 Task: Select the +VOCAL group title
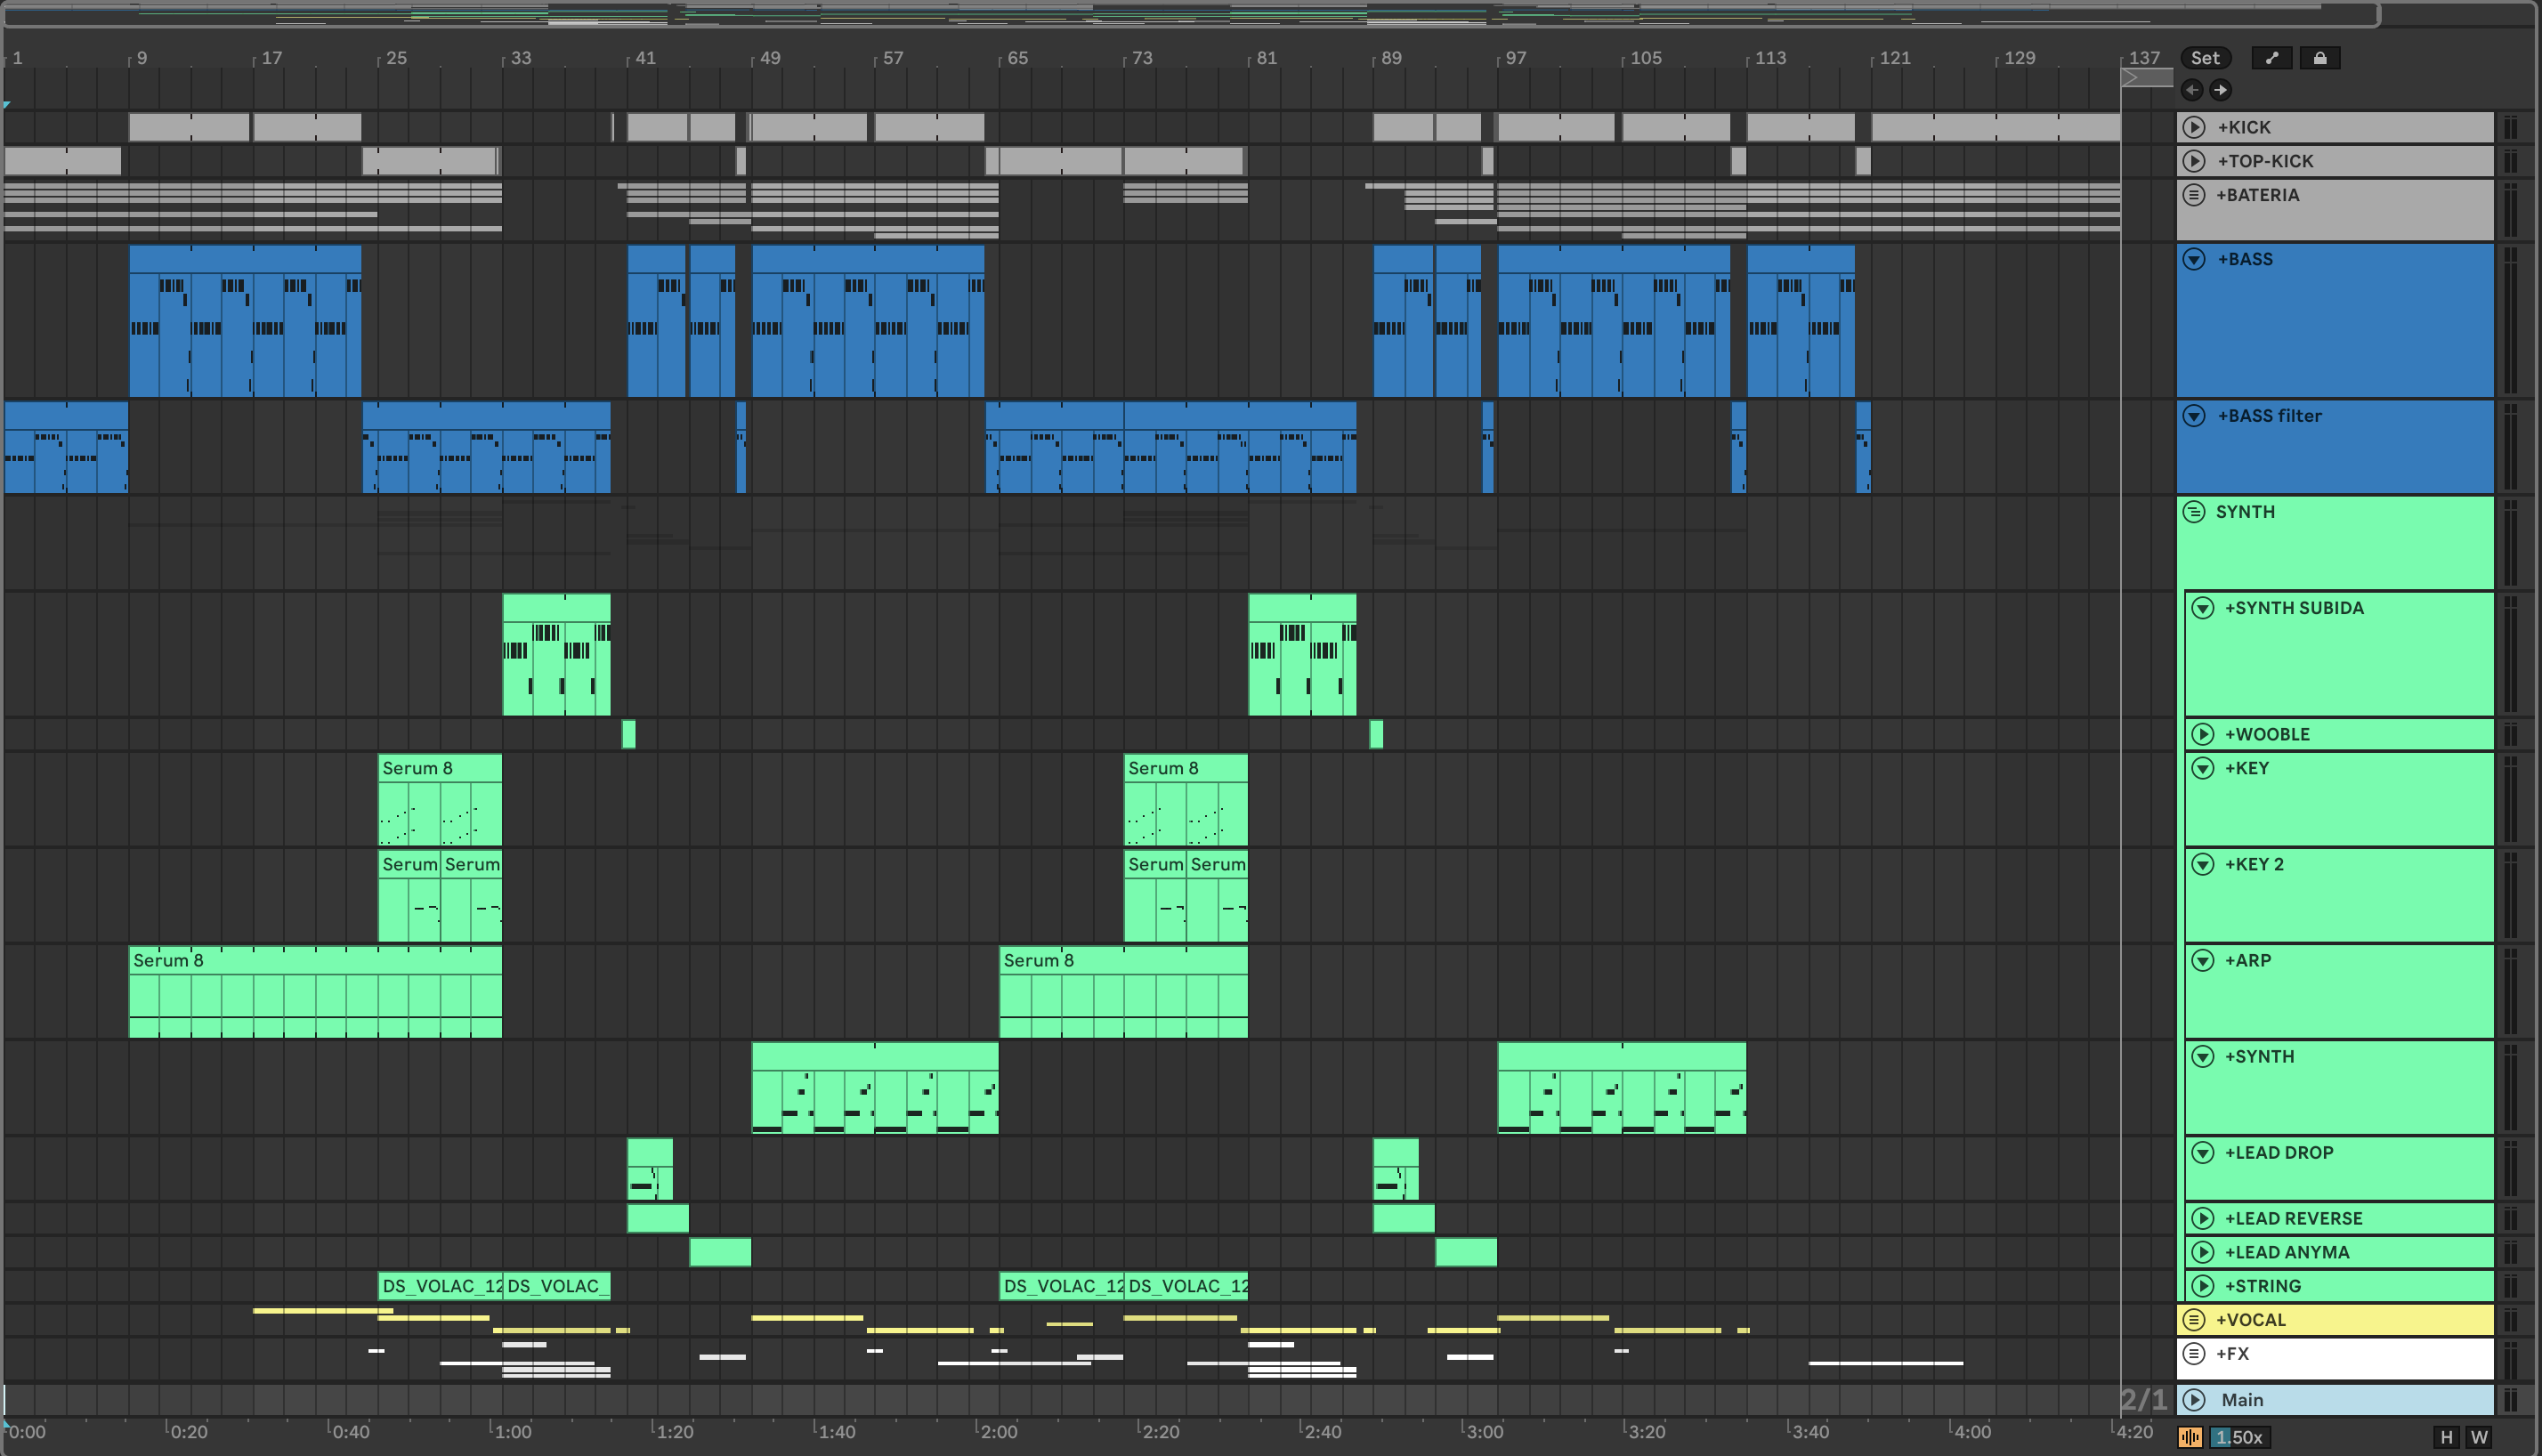pyautogui.click(x=2251, y=1320)
